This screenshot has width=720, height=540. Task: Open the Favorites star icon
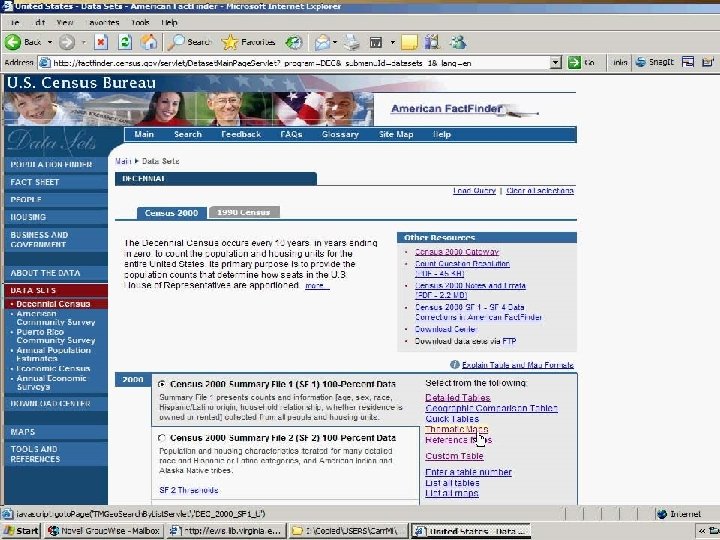[x=230, y=42]
